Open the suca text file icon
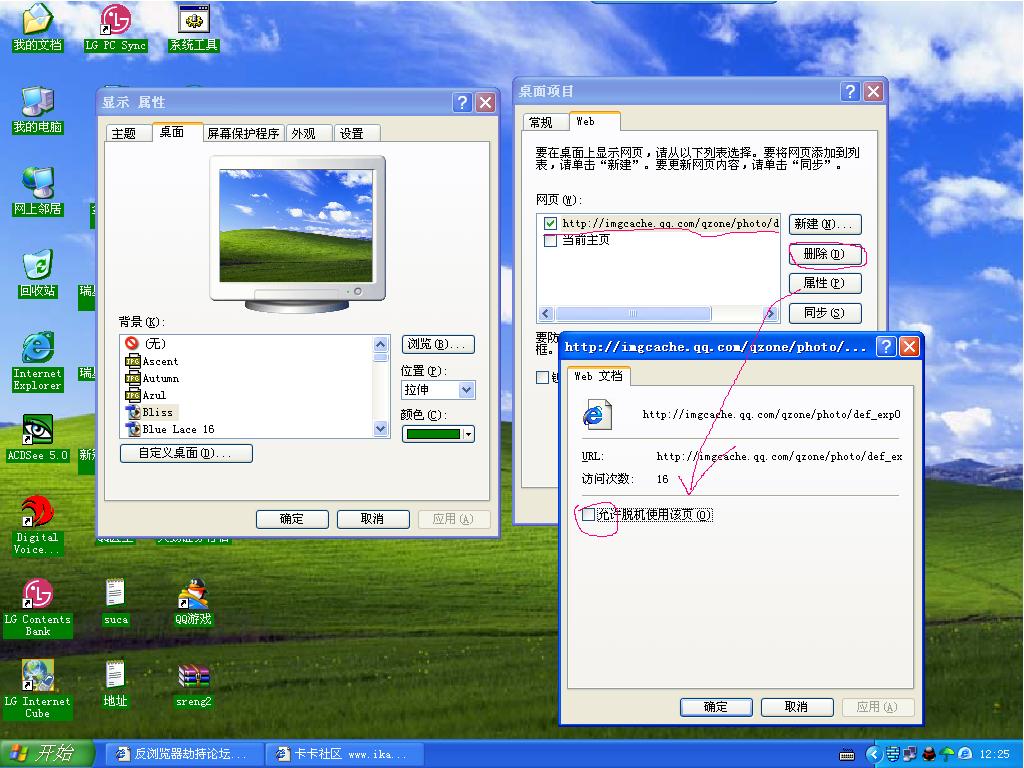 (x=116, y=601)
